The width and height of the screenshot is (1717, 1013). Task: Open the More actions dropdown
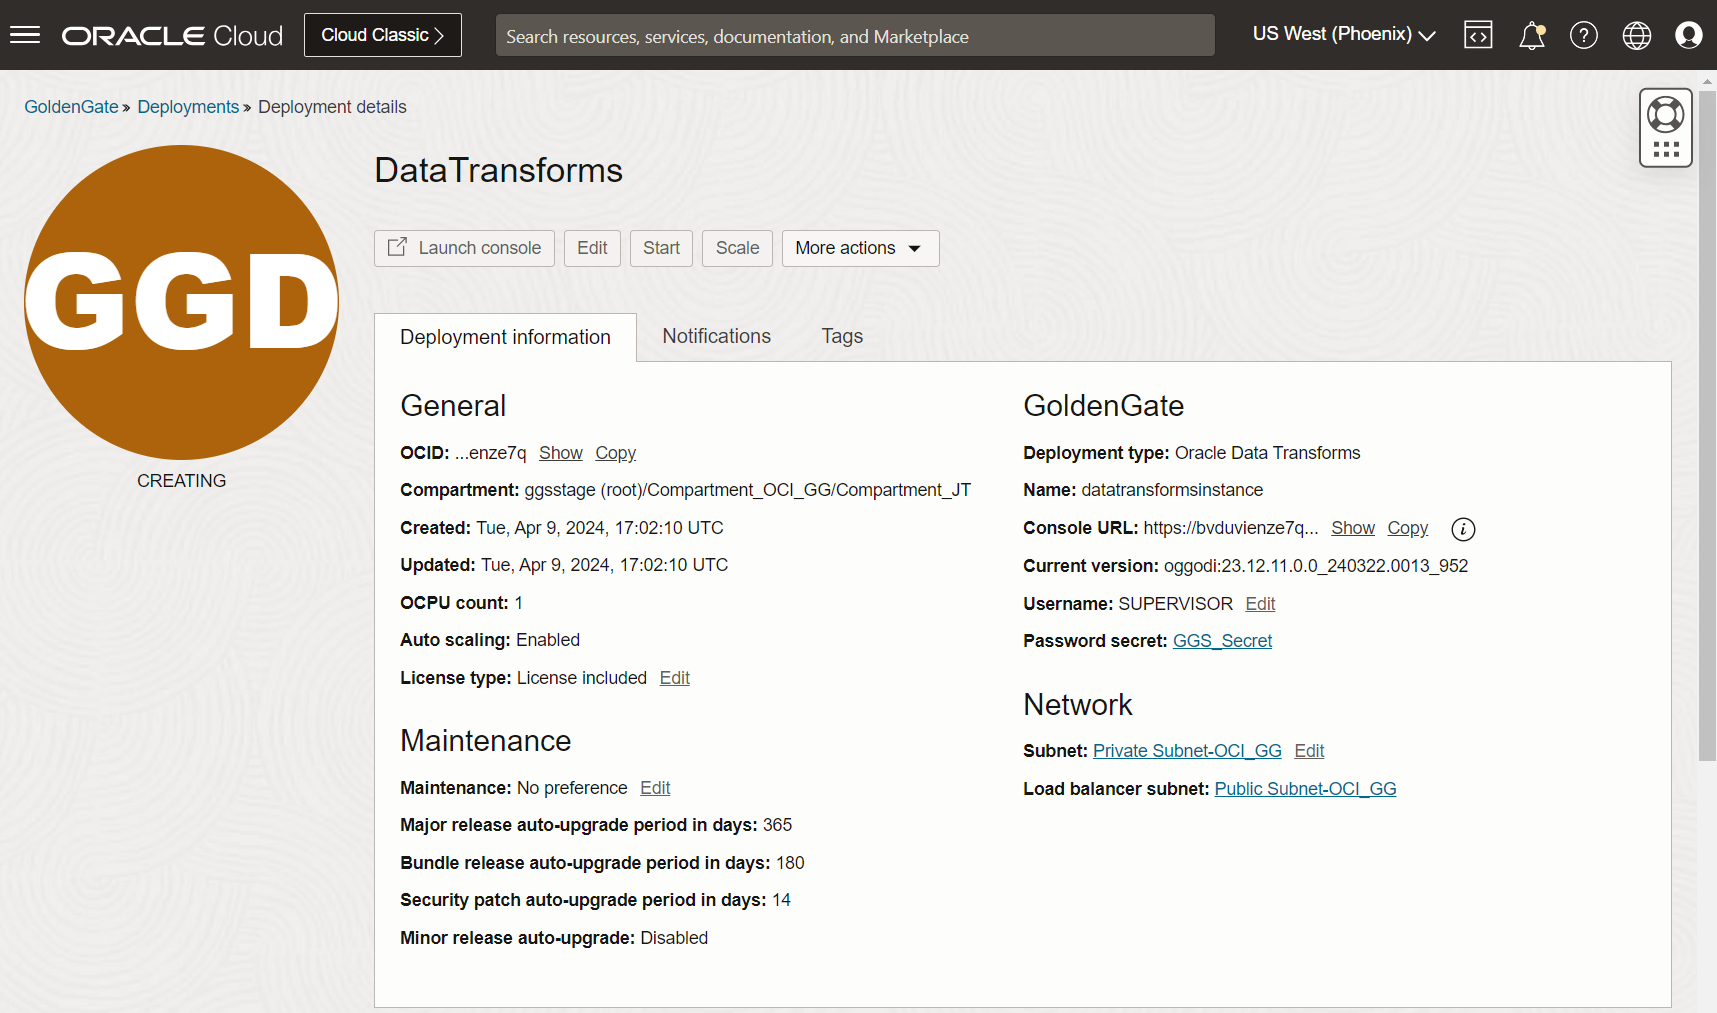coord(859,248)
